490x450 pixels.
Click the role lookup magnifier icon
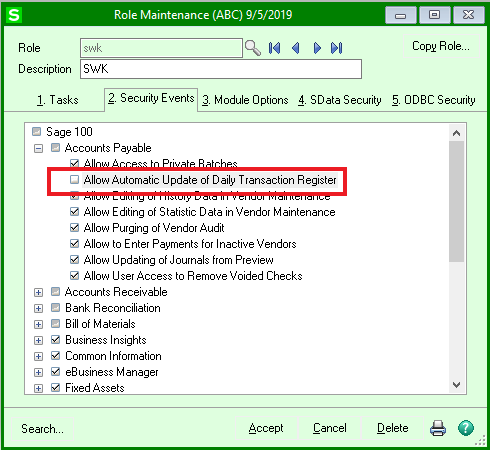(253, 48)
